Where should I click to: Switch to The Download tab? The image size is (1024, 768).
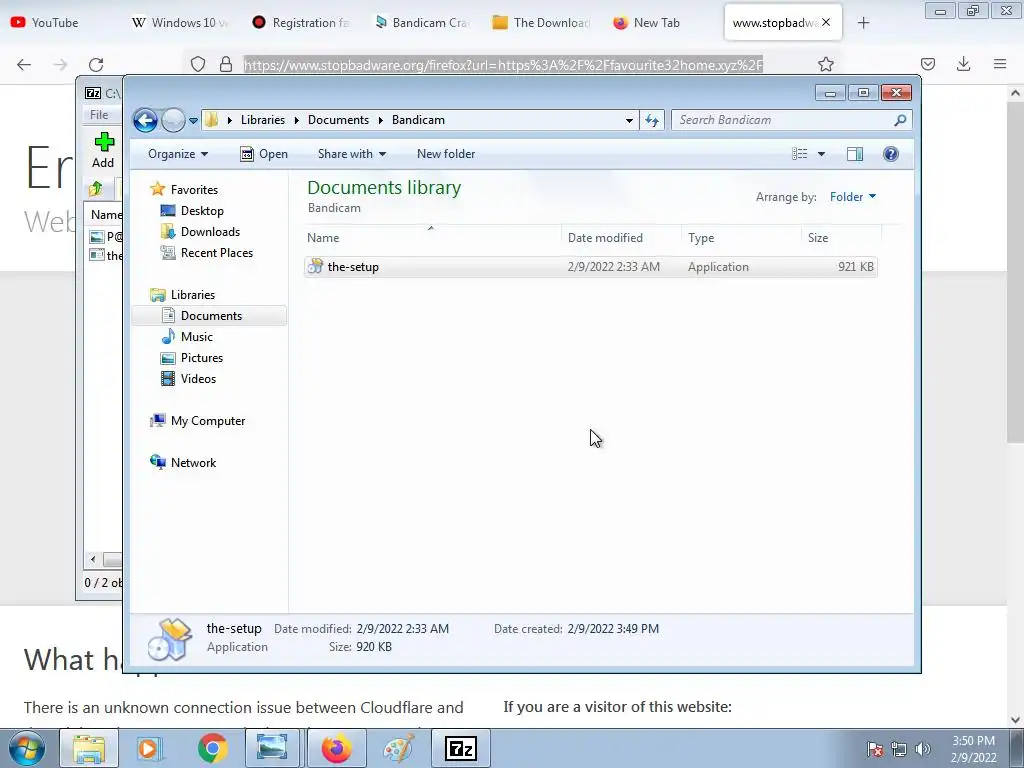click(x=542, y=23)
